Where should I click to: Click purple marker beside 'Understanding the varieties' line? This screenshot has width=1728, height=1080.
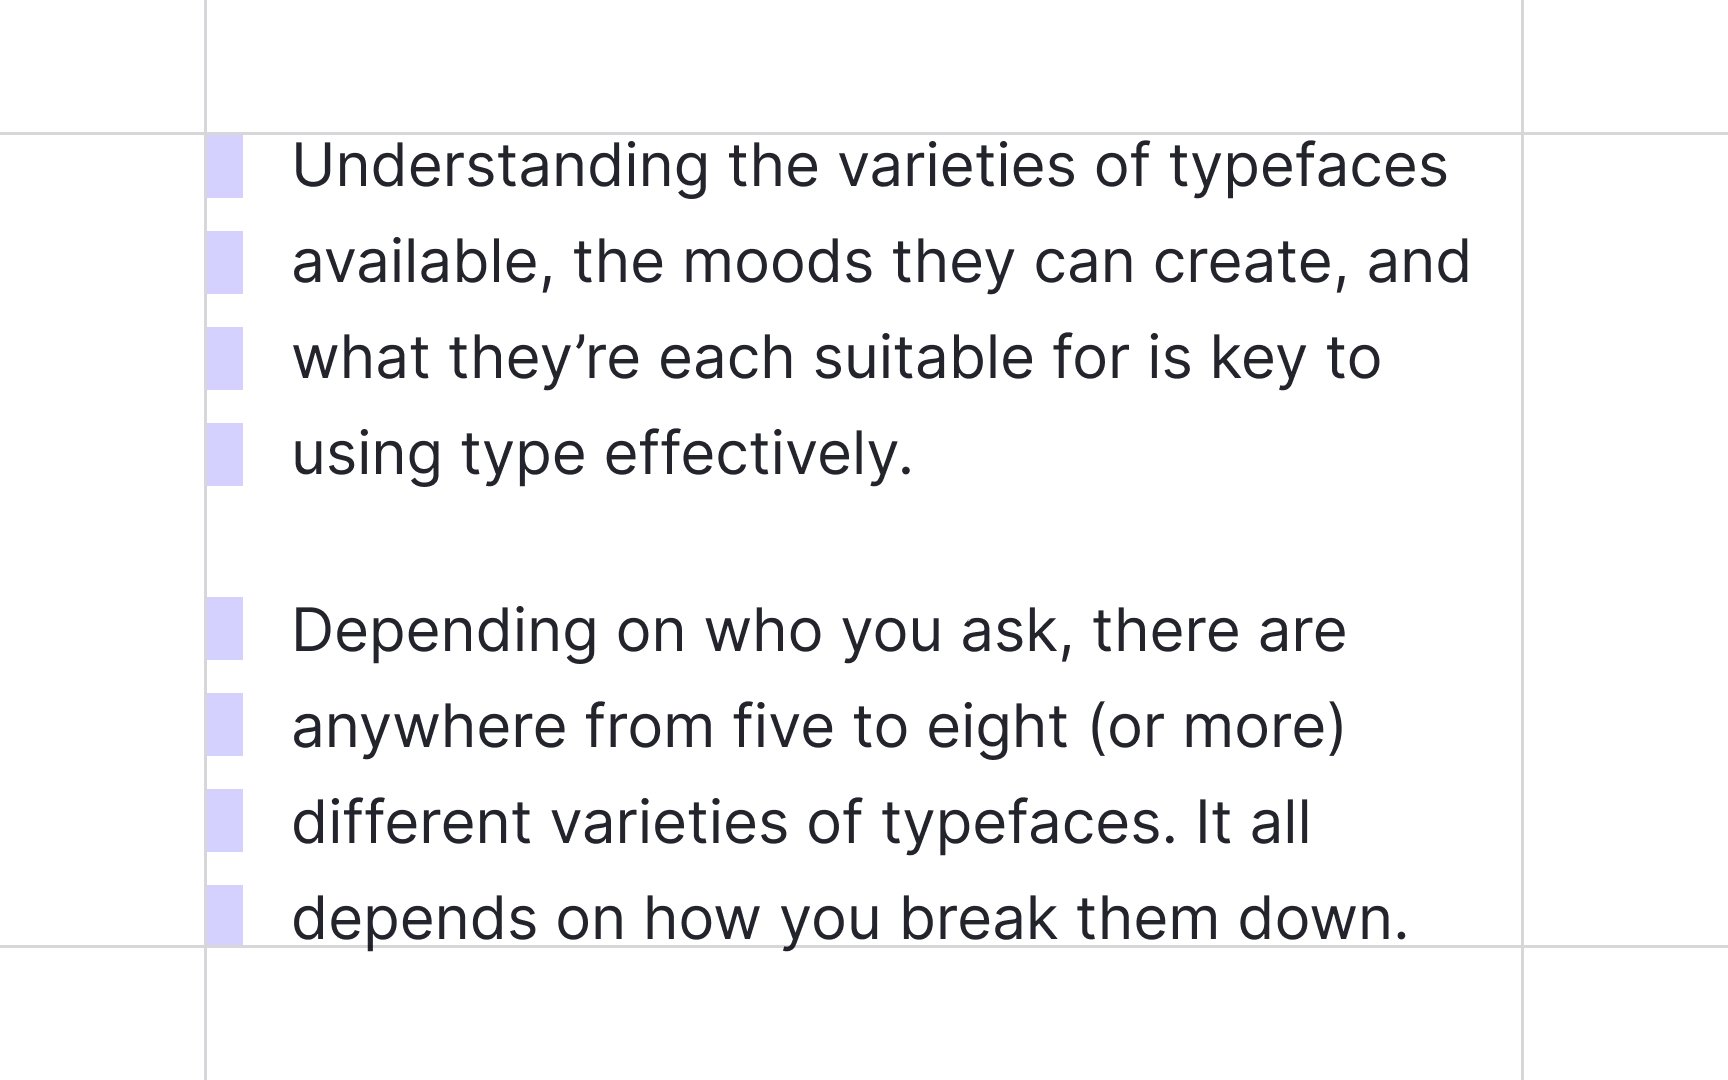coord(225,166)
